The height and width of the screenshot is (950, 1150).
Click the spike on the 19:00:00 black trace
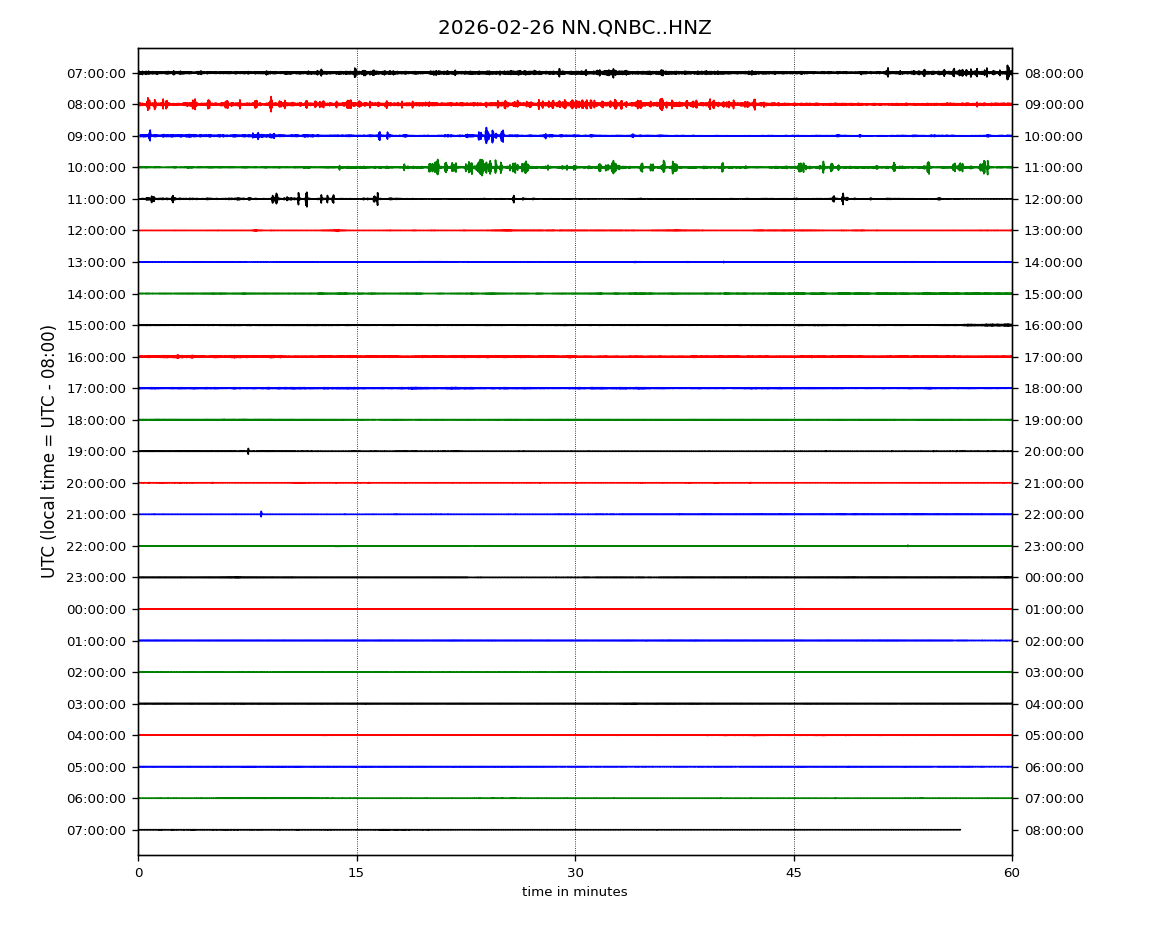tap(248, 451)
